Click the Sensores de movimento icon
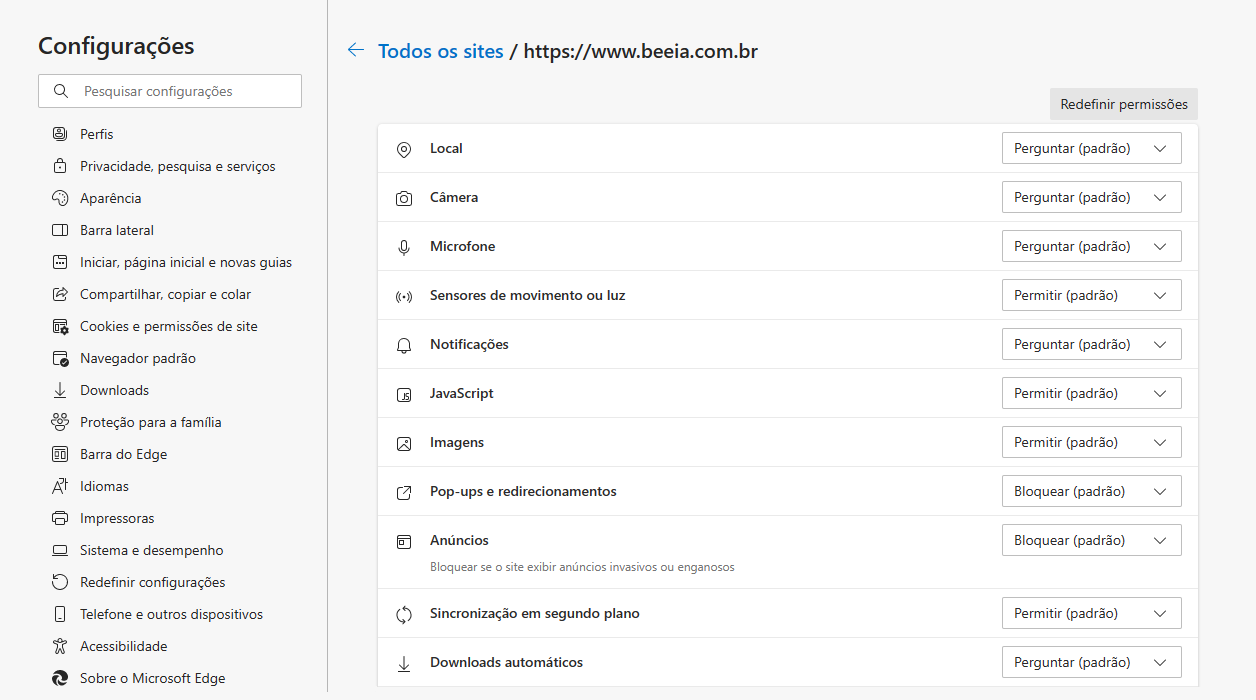The height and width of the screenshot is (700, 1256). click(404, 296)
